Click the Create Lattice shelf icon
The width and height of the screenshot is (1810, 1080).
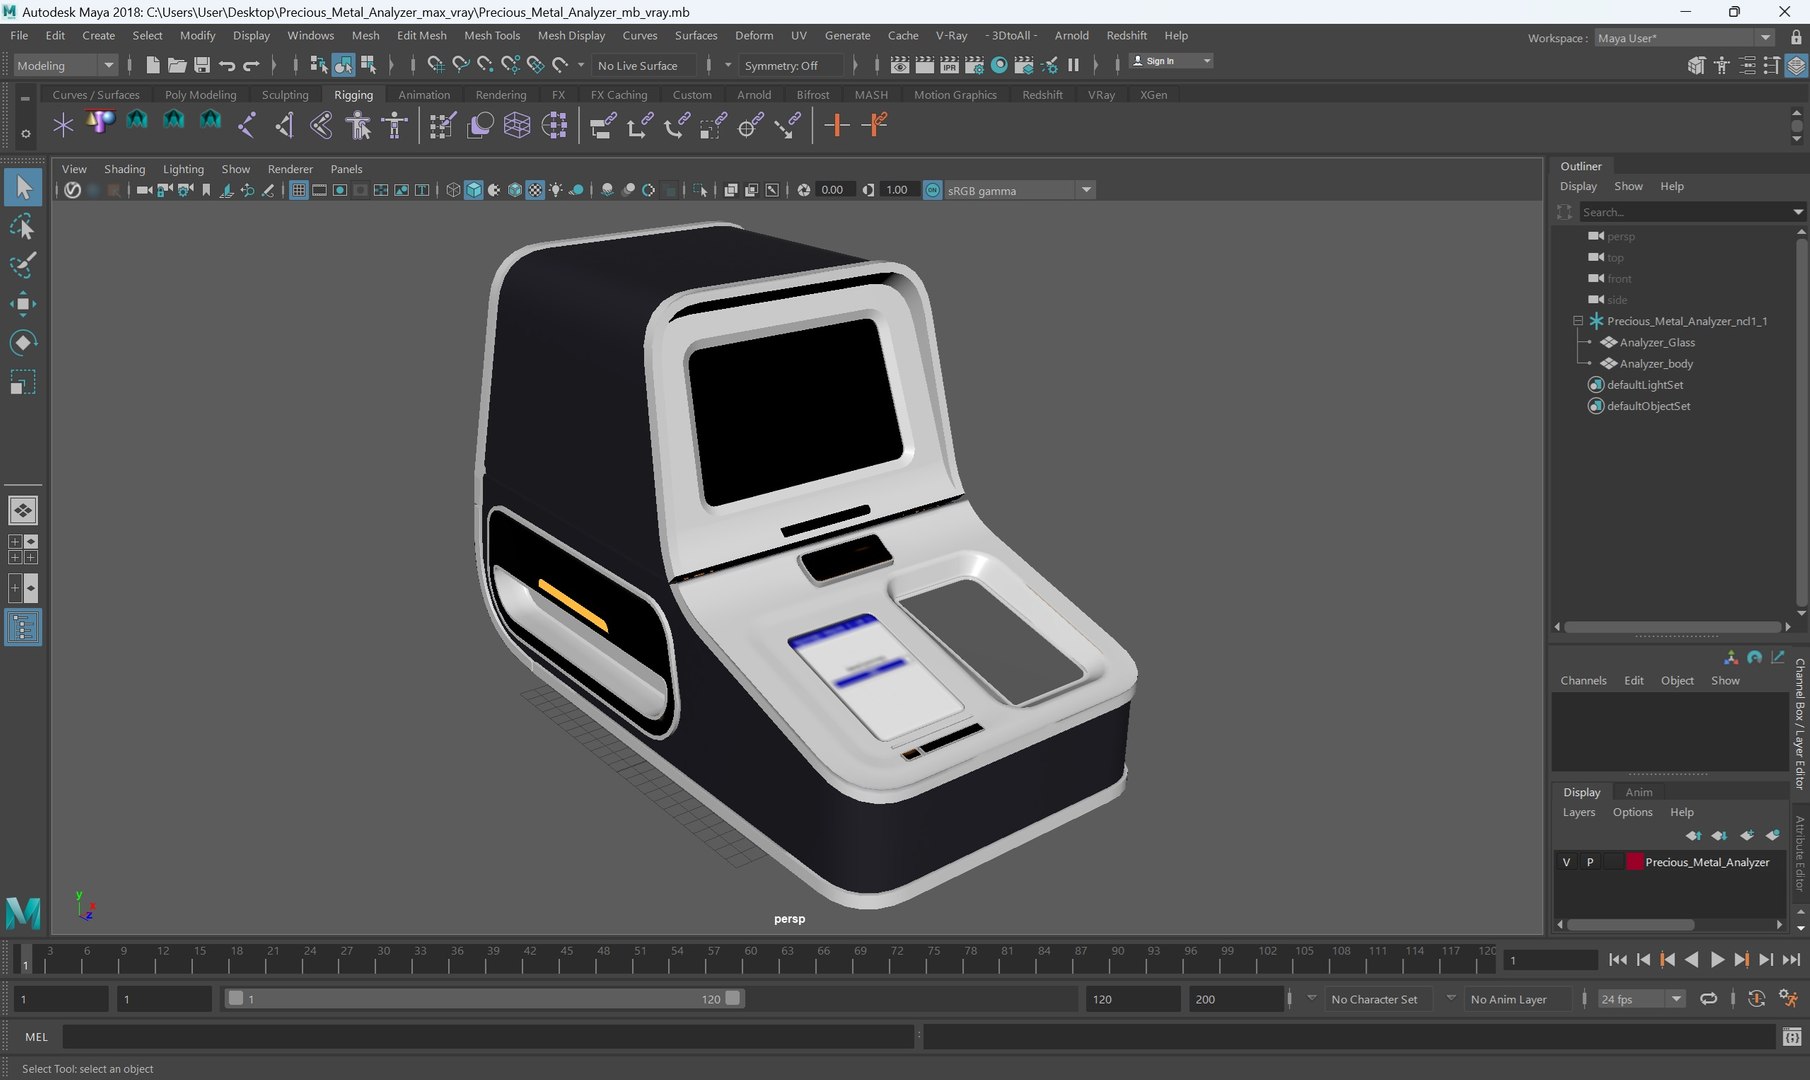click(517, 125)
